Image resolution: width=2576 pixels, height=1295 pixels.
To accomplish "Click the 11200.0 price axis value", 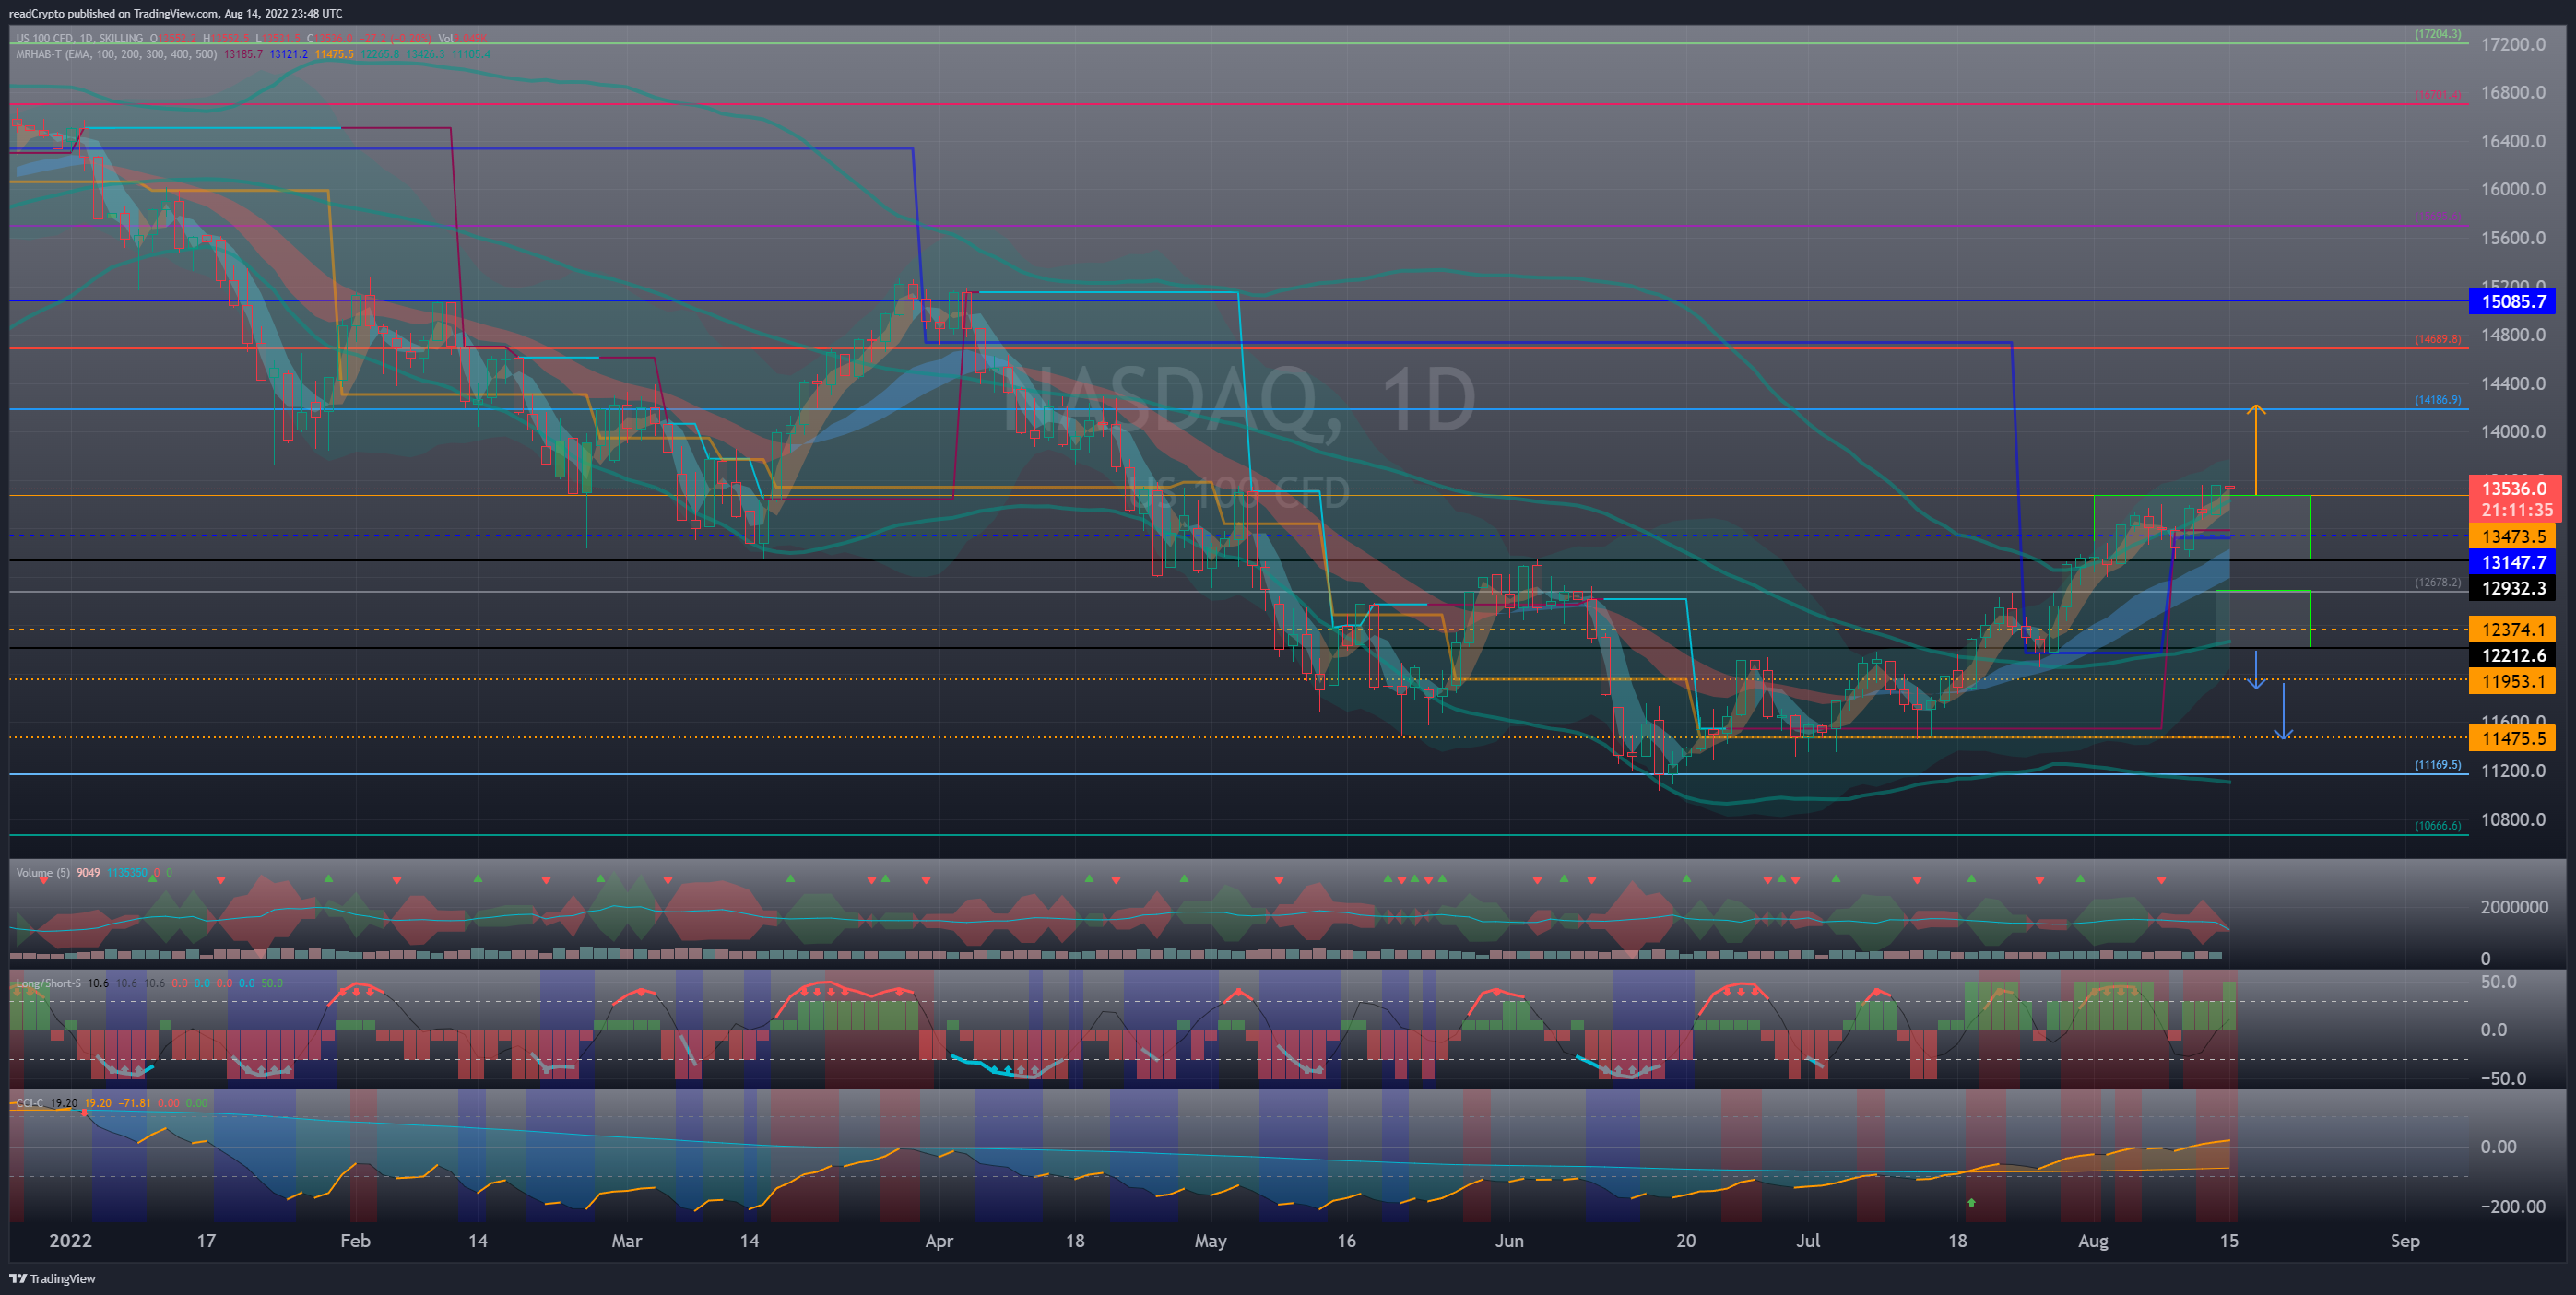I will click(2513, 771).
